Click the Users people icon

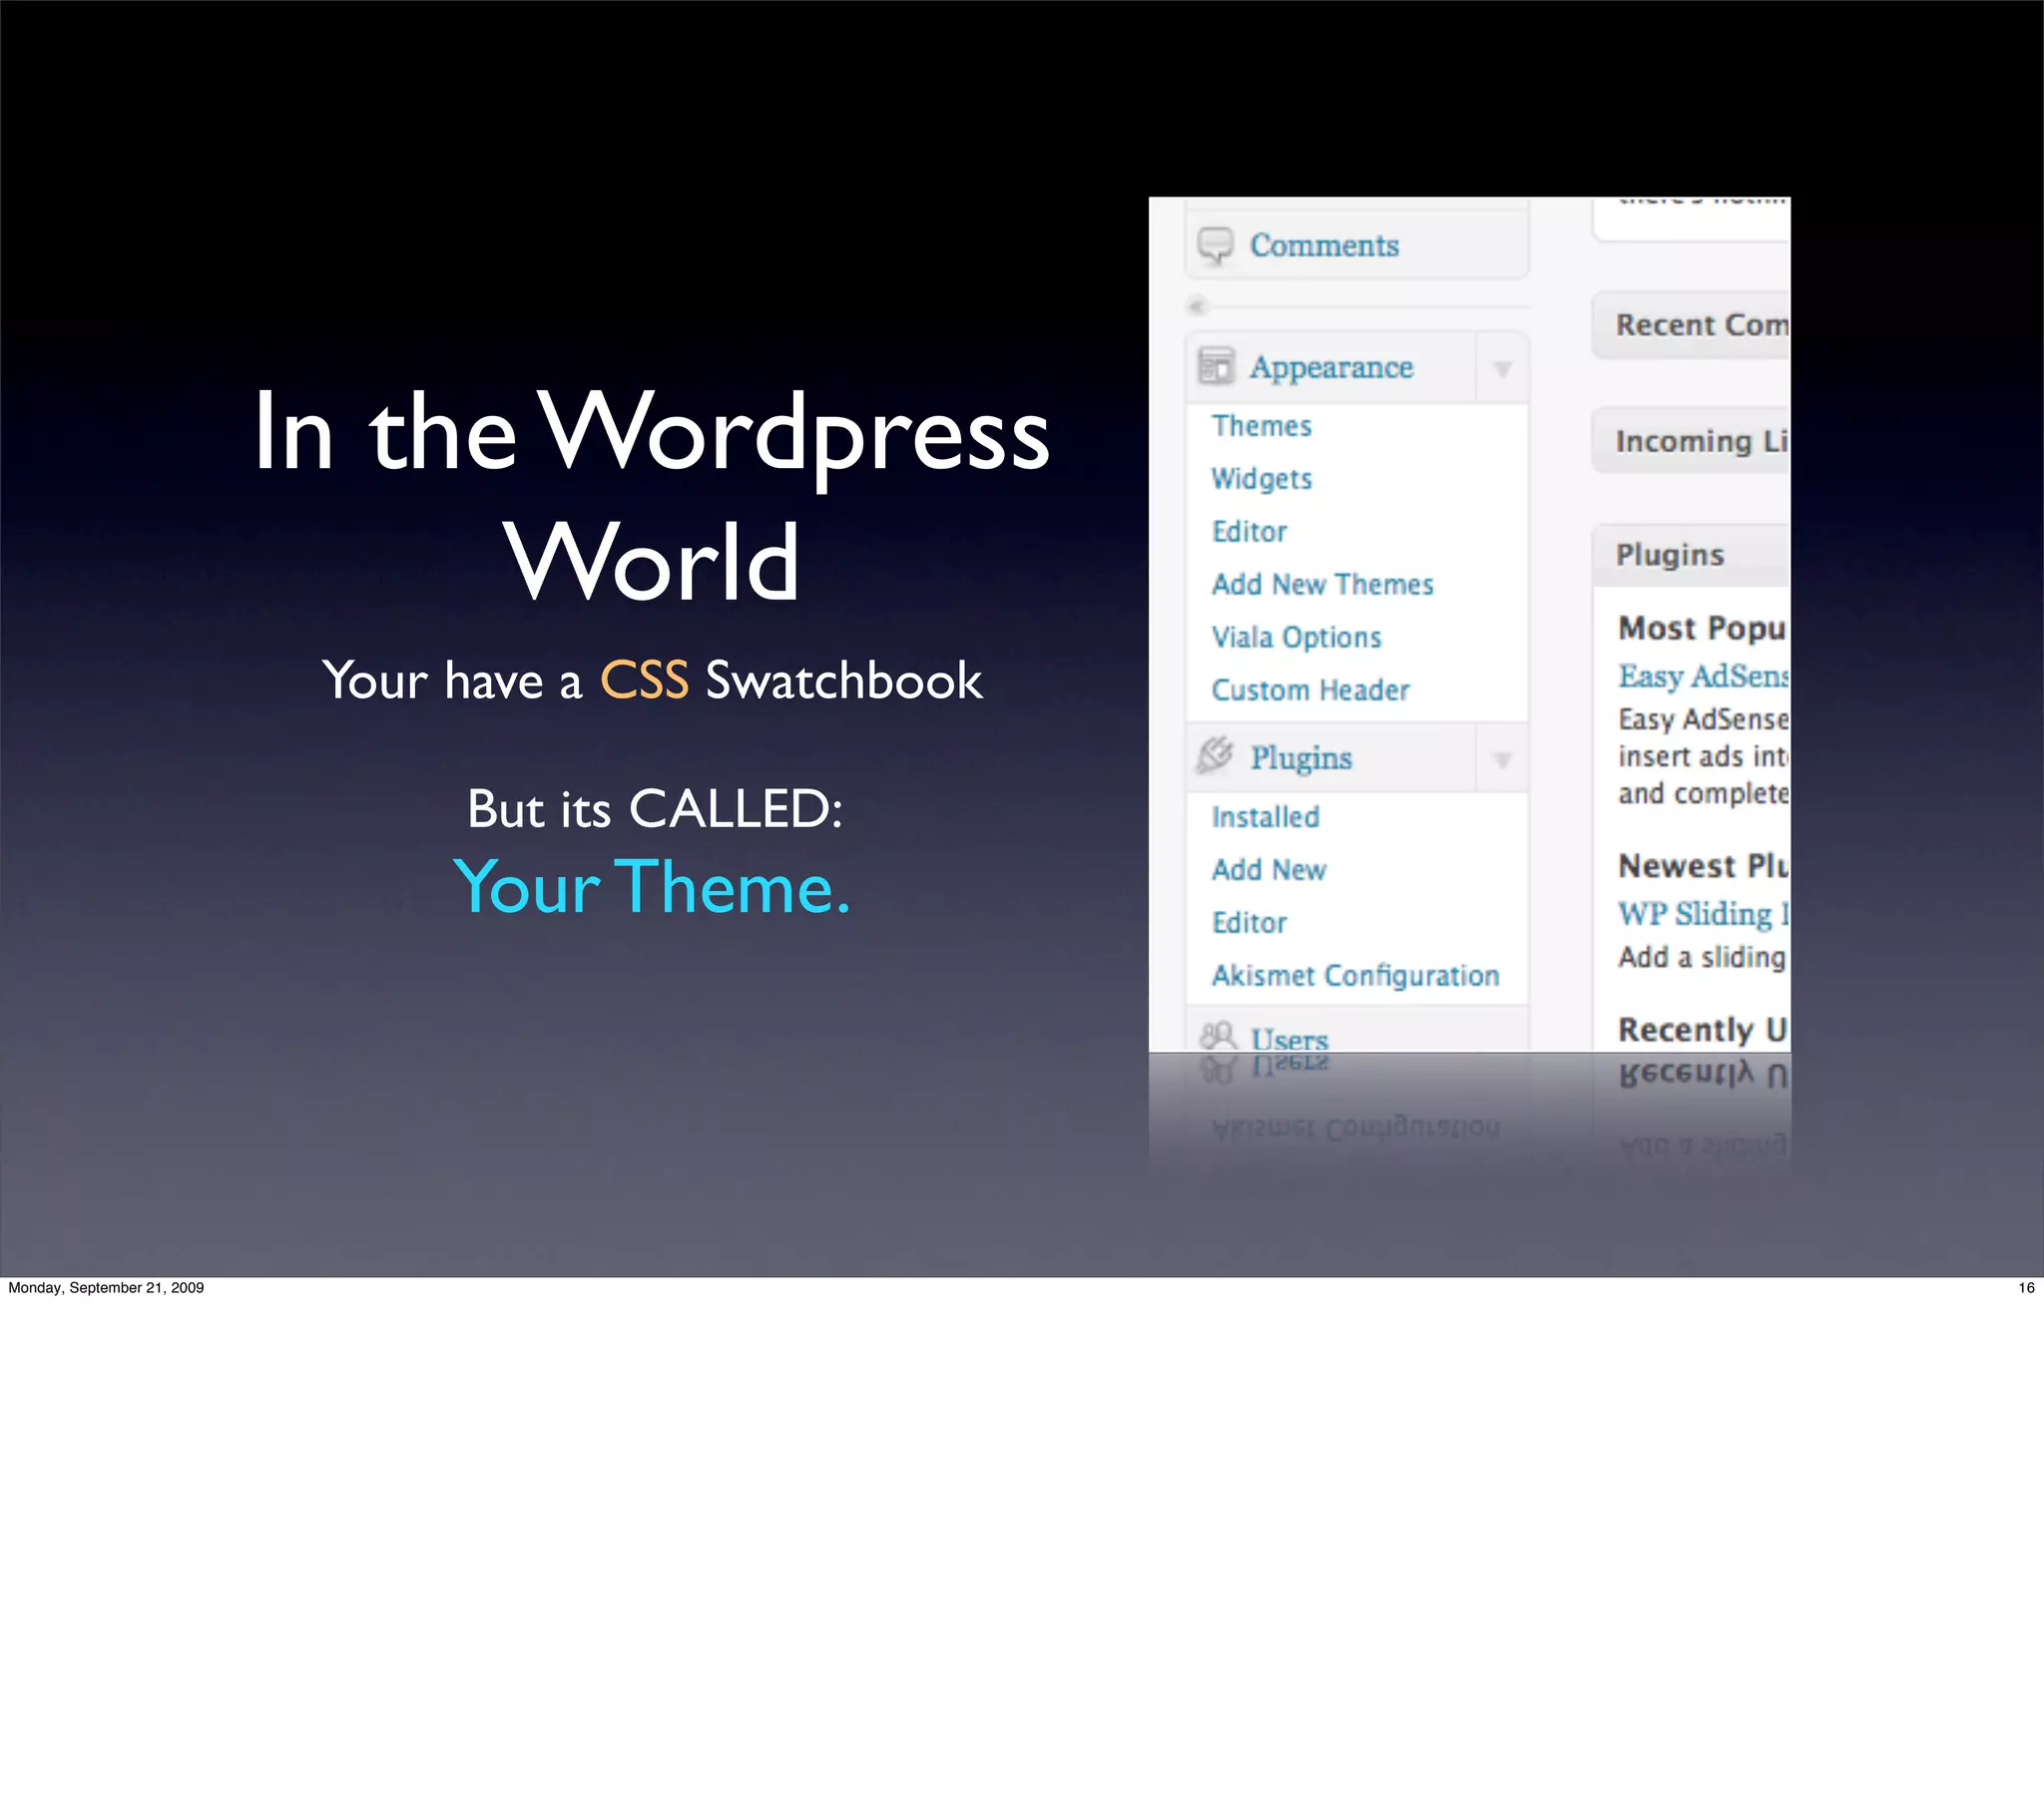(x=1217, y=1036)
